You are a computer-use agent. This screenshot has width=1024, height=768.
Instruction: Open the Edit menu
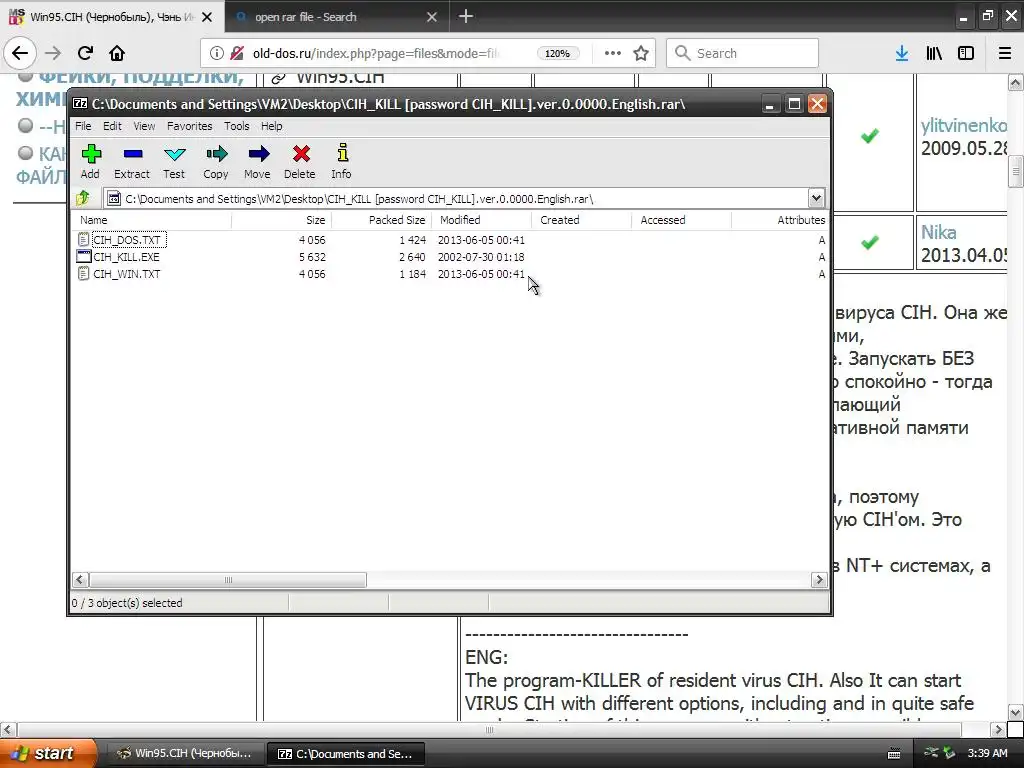[x=112, y=126]
